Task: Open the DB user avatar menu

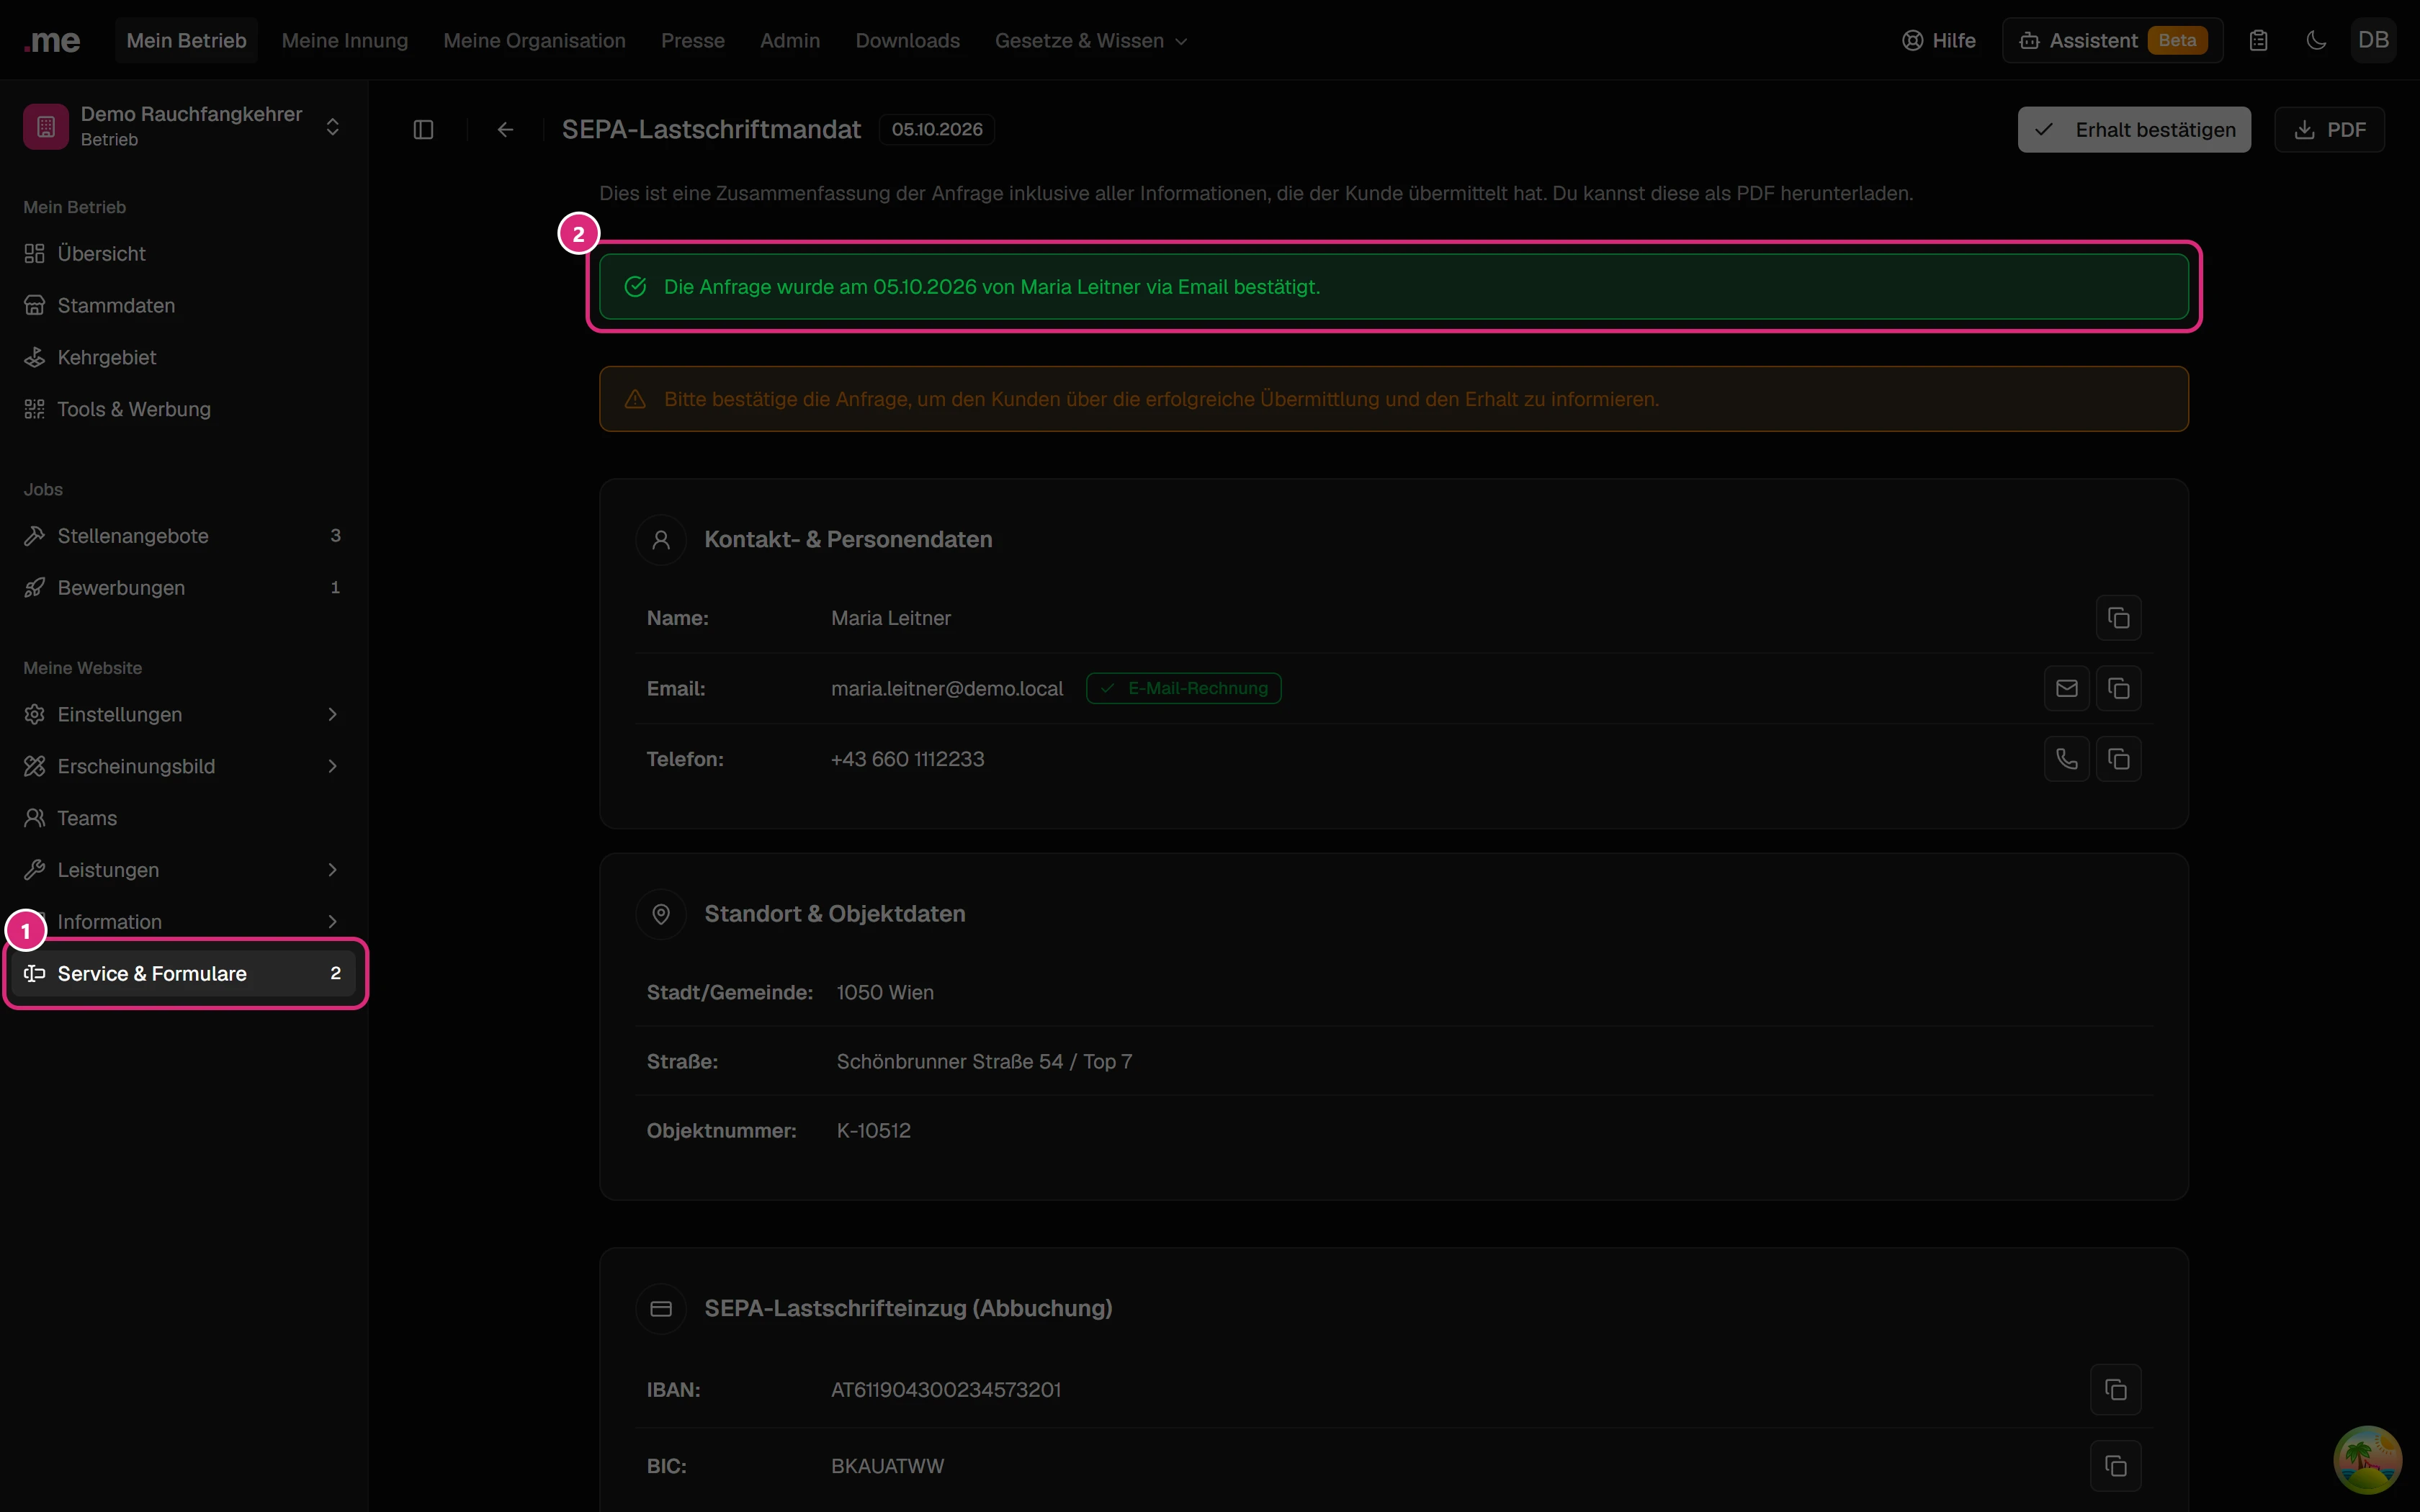Action: point(2373,41)
